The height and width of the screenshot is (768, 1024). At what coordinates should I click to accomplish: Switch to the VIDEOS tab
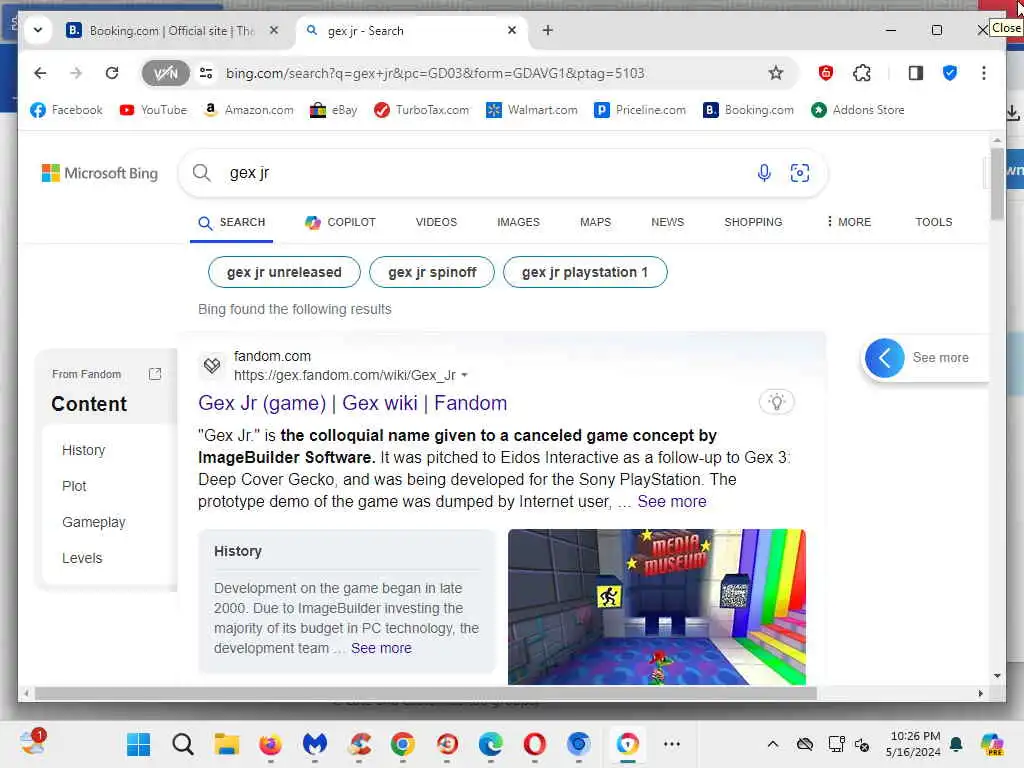[x=436, y=222]
